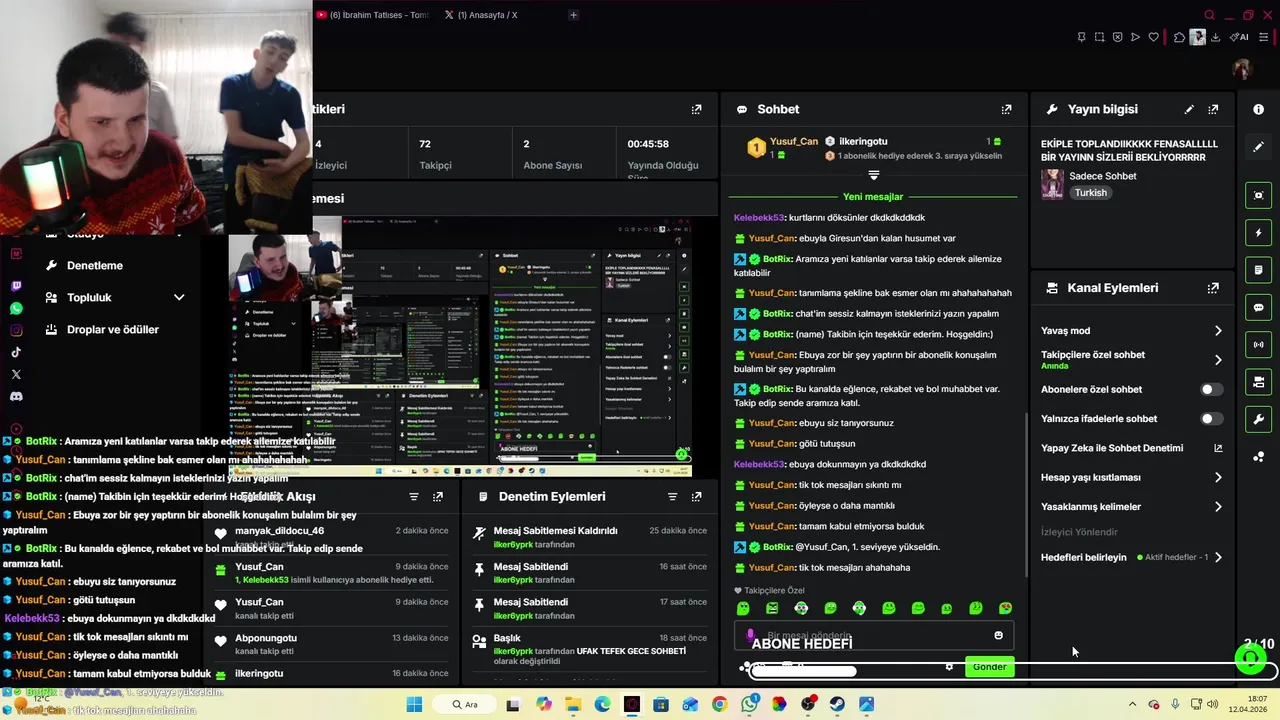Viewport: 1280px width, 720px height.
Task: Open Yapay Zeka ile Sohbet Denetimi link
Action: 1131,448
